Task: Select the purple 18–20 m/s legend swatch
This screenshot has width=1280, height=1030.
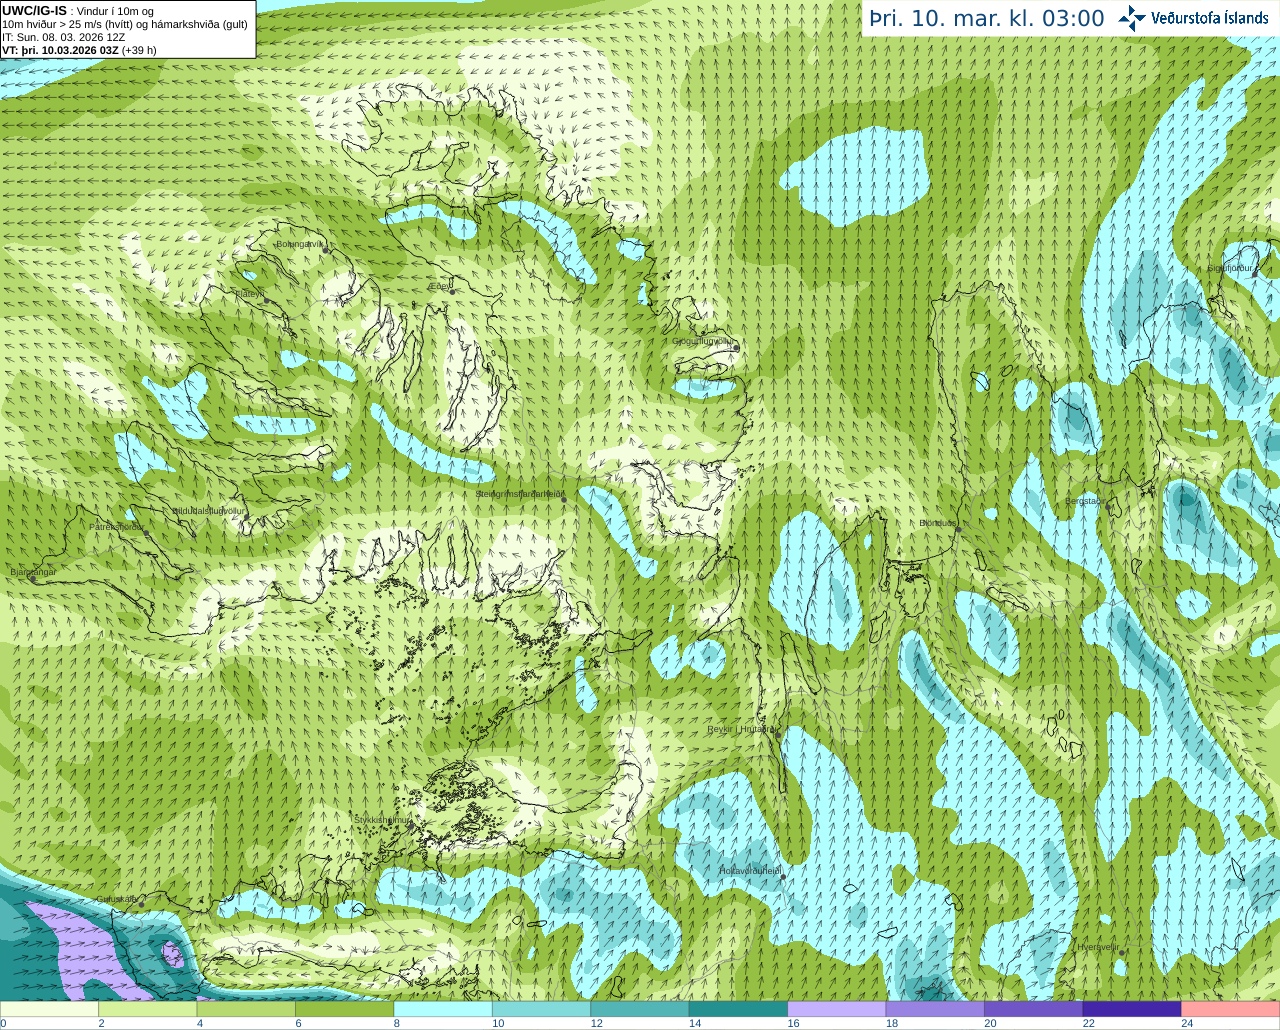Action: 935,1009
